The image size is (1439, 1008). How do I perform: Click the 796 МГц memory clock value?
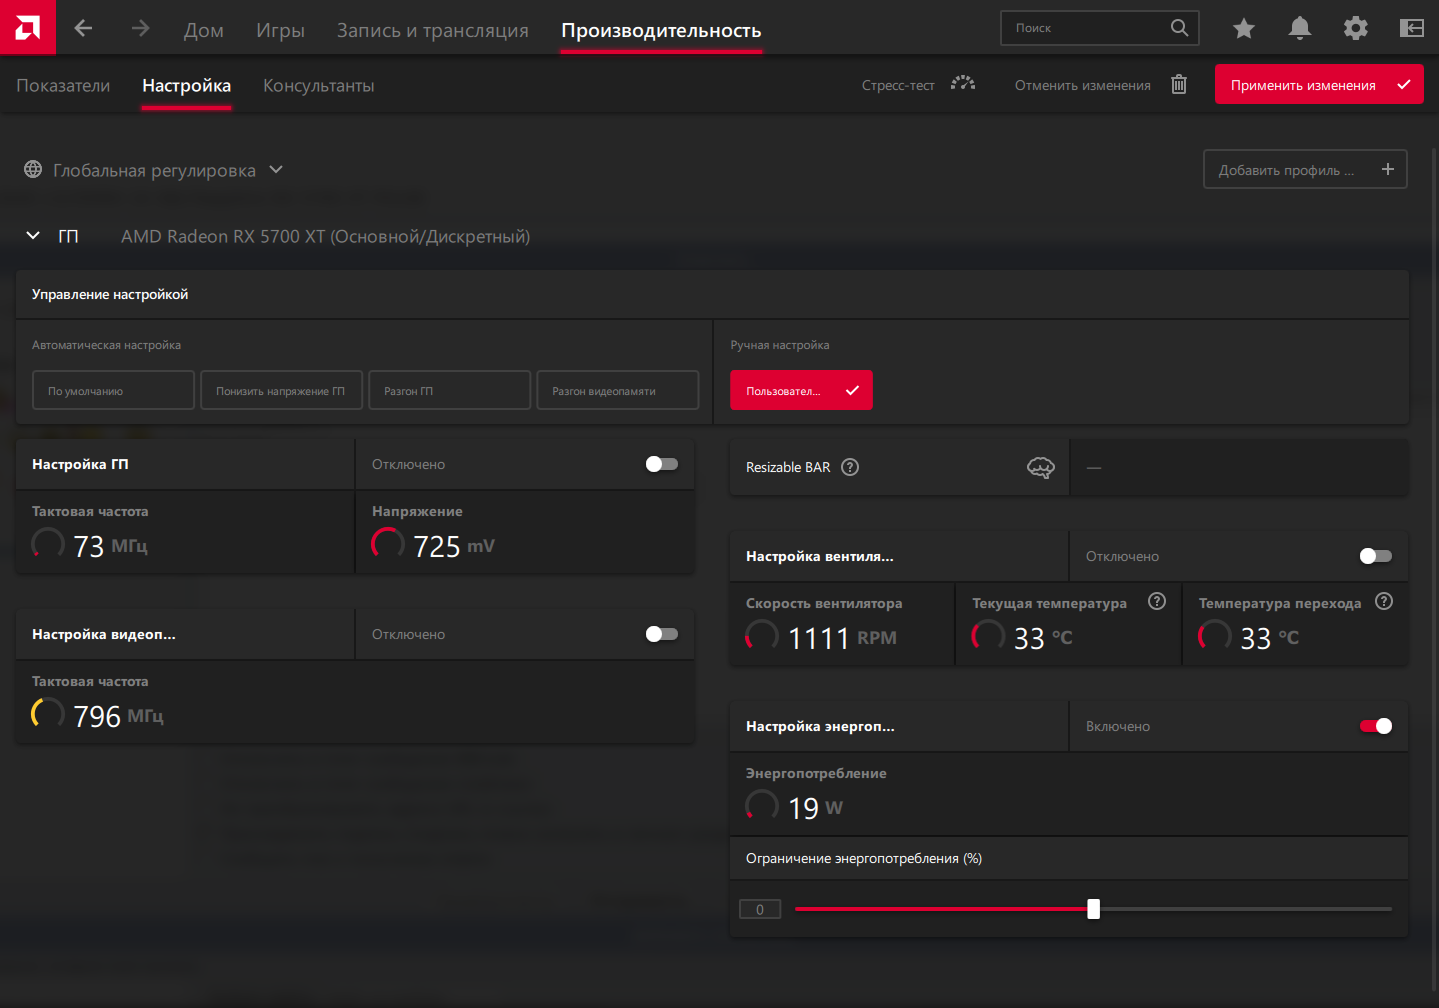tap(118, 716)
